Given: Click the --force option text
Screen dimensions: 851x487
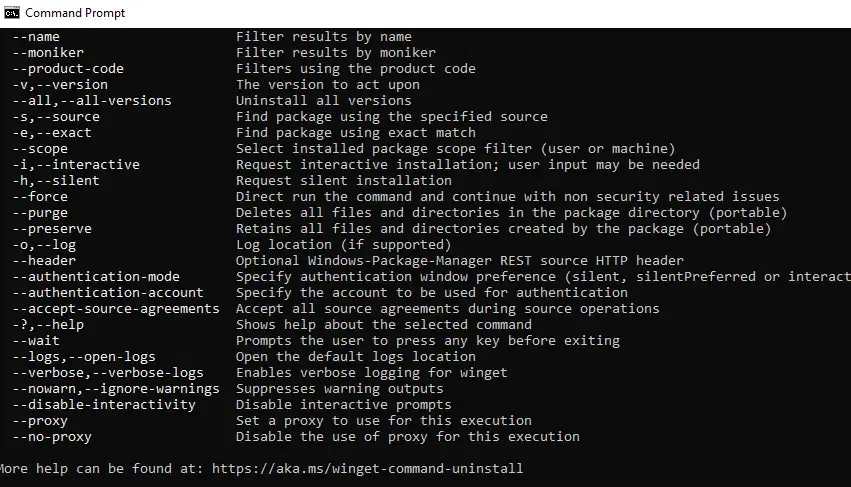Looking at the screenshot, I should [x=40, y=197].
